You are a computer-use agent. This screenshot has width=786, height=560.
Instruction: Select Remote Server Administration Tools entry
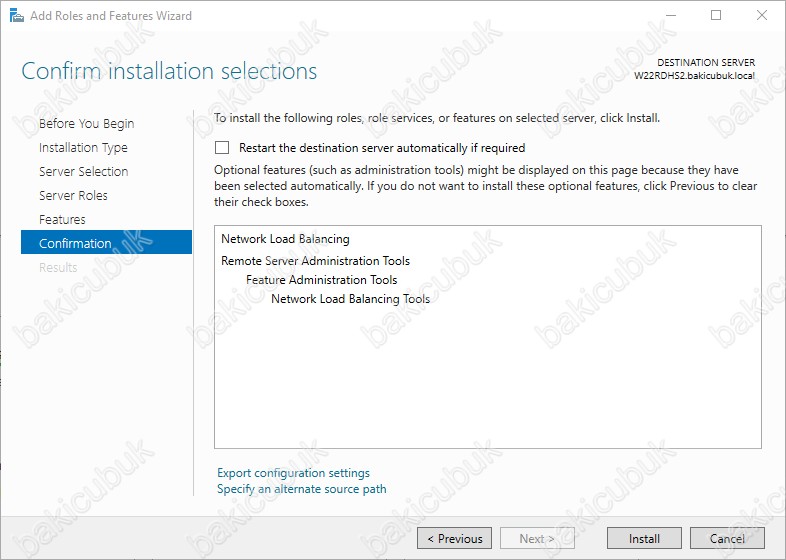tap(315, 261)
